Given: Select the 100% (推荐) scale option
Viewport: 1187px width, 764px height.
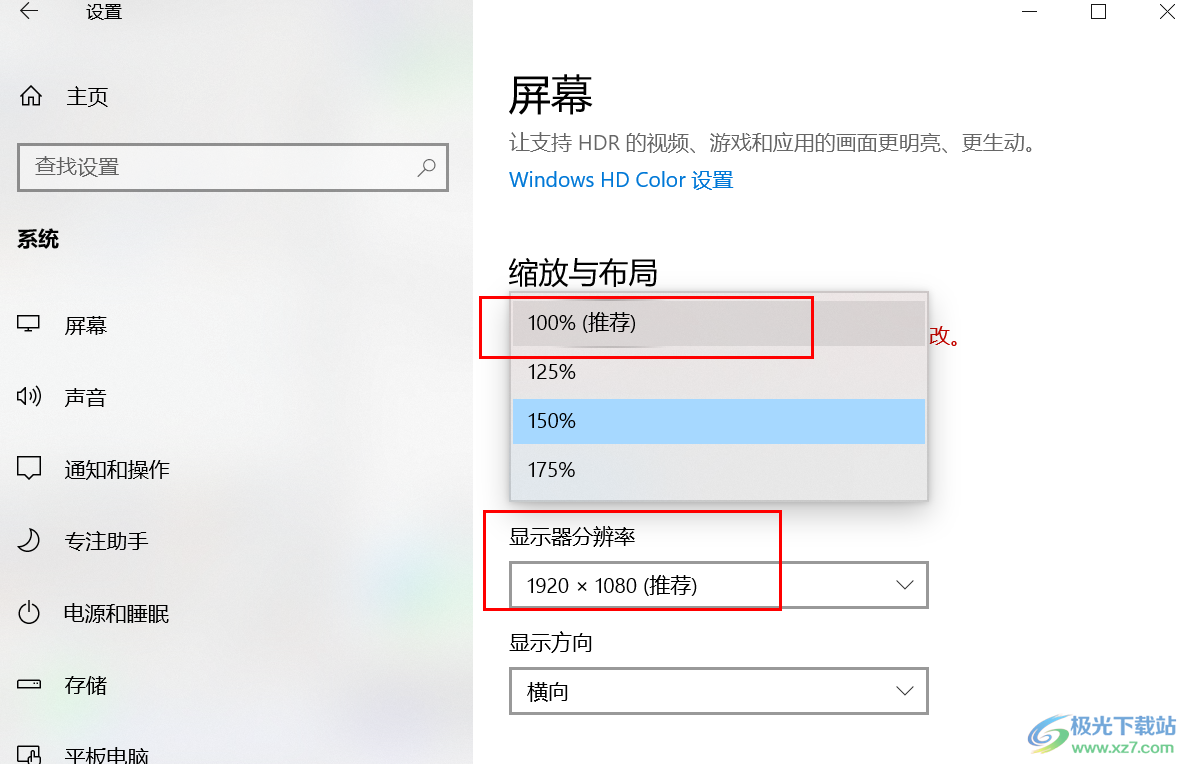Looking at the screenshot, I should pyautogui.click(x=581, y=323).
